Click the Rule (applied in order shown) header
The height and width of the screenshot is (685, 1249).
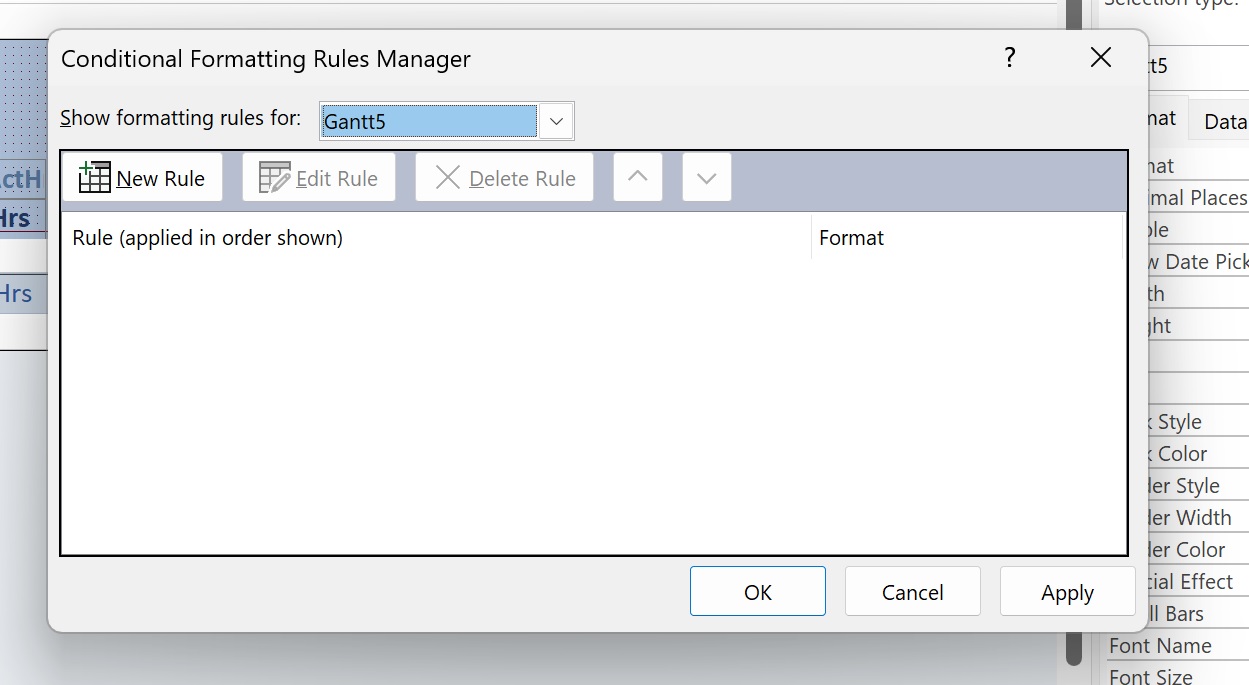click(208, 238)
